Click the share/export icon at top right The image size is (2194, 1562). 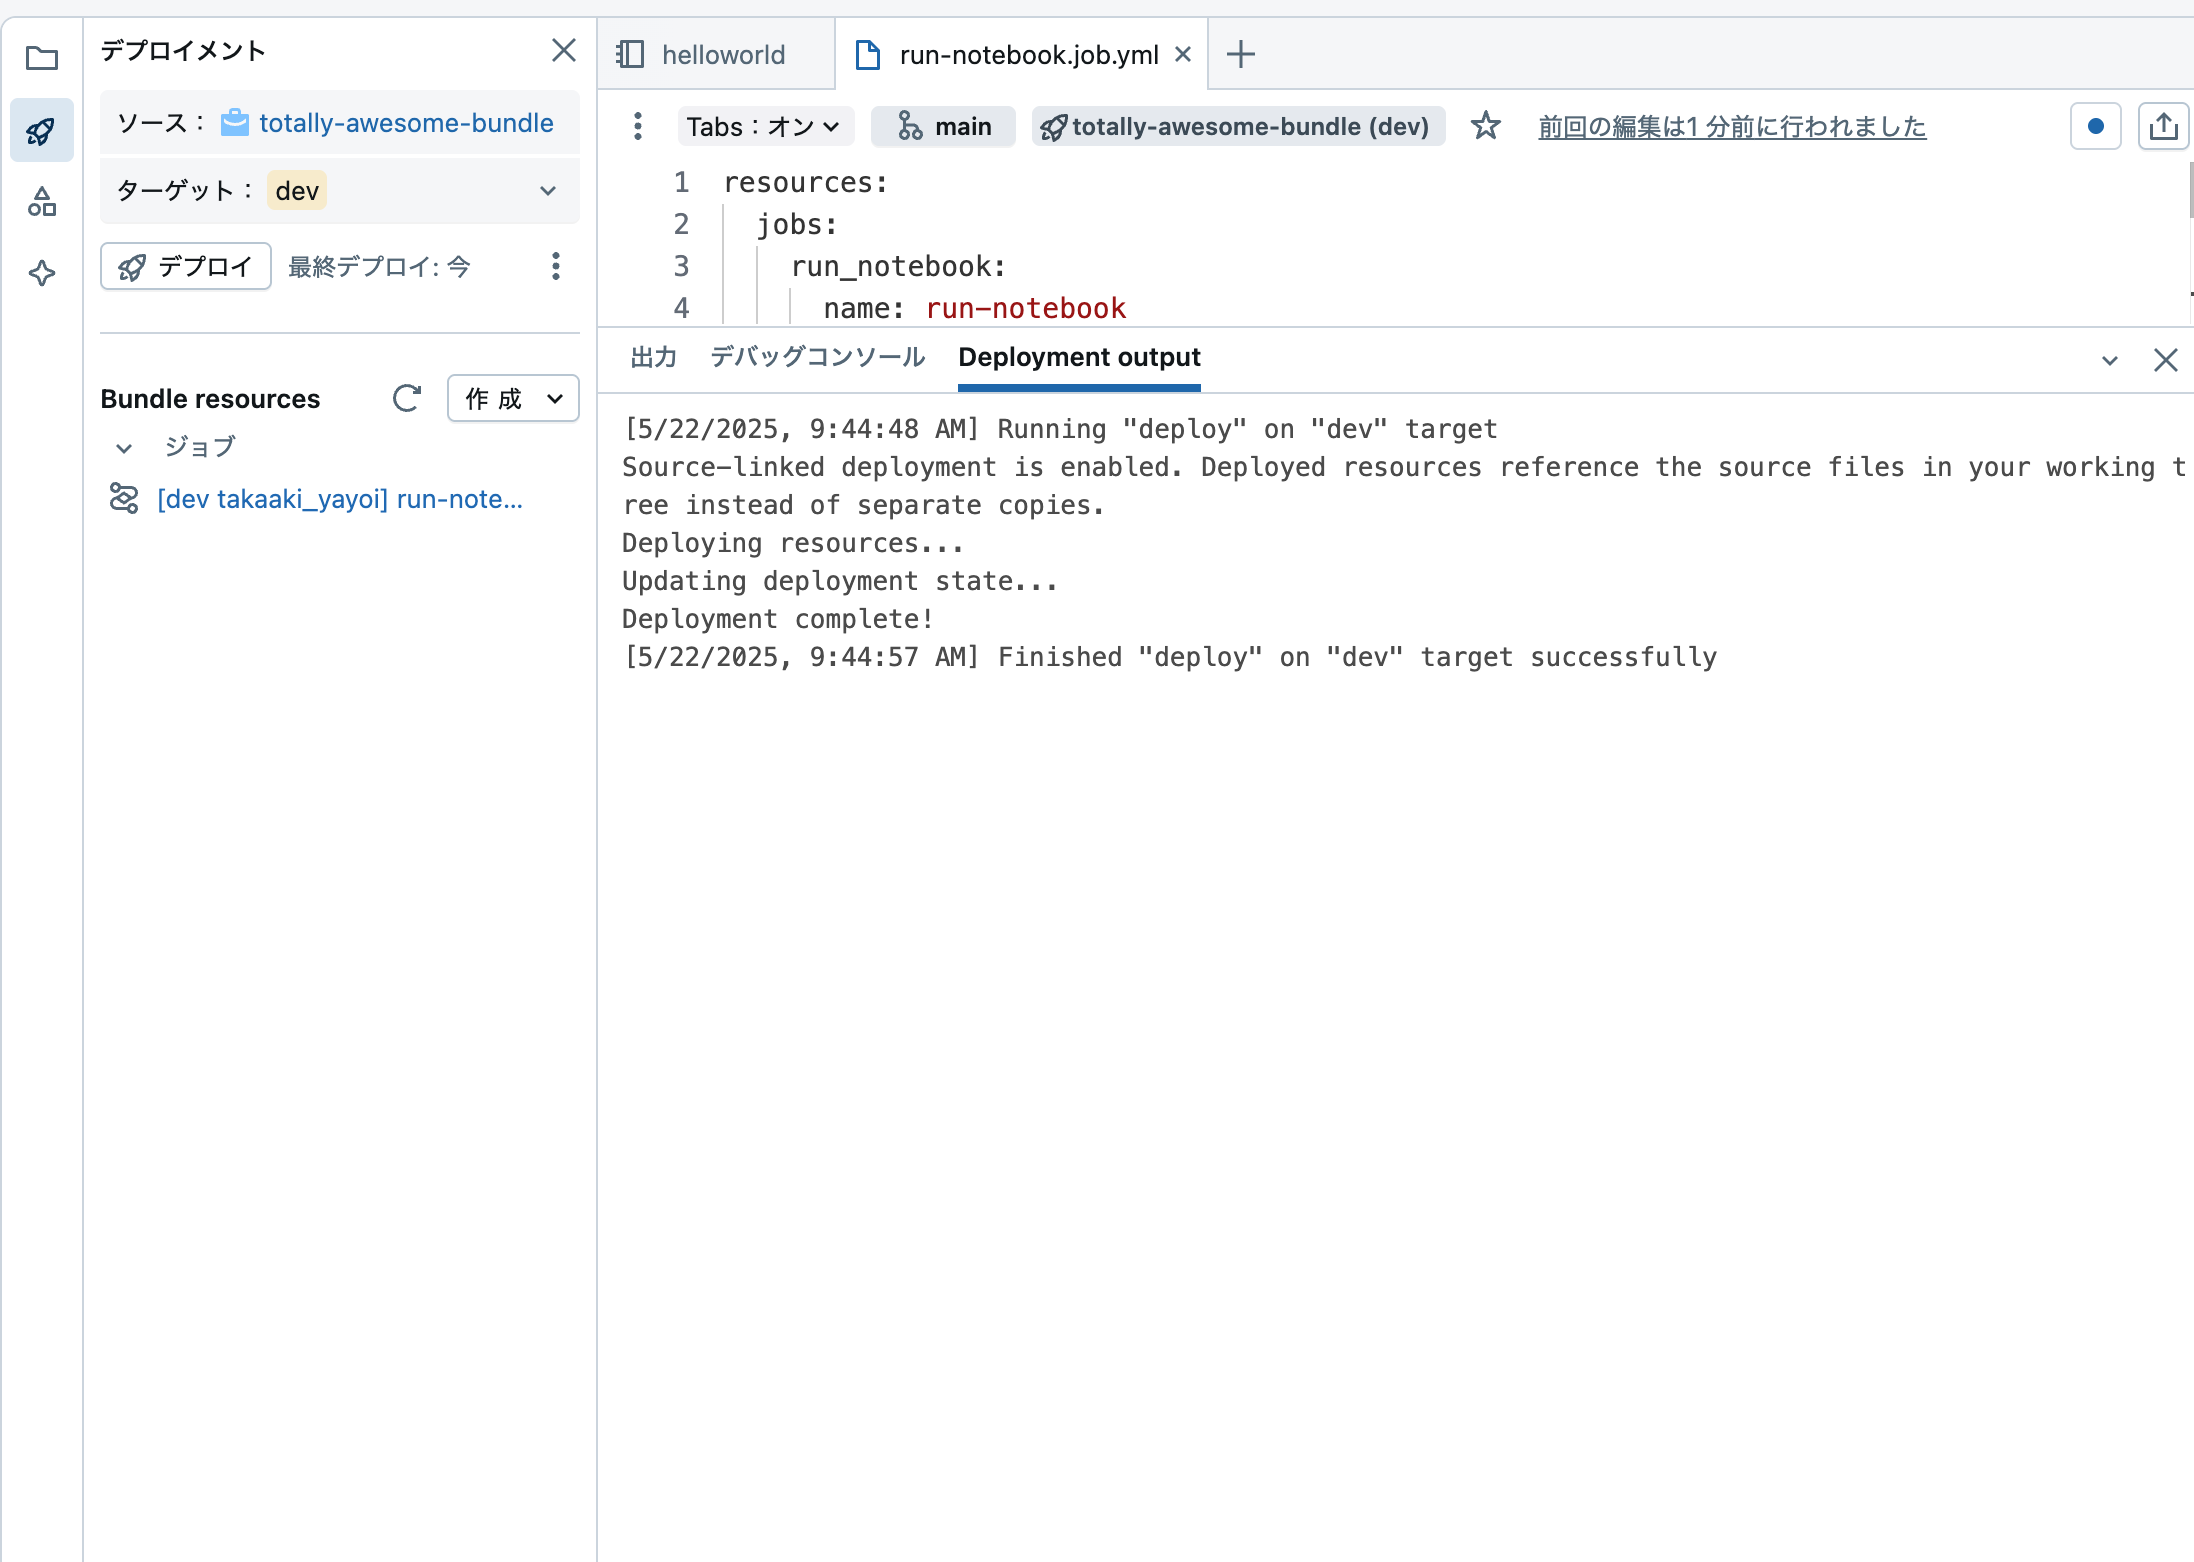point(2163,126)
